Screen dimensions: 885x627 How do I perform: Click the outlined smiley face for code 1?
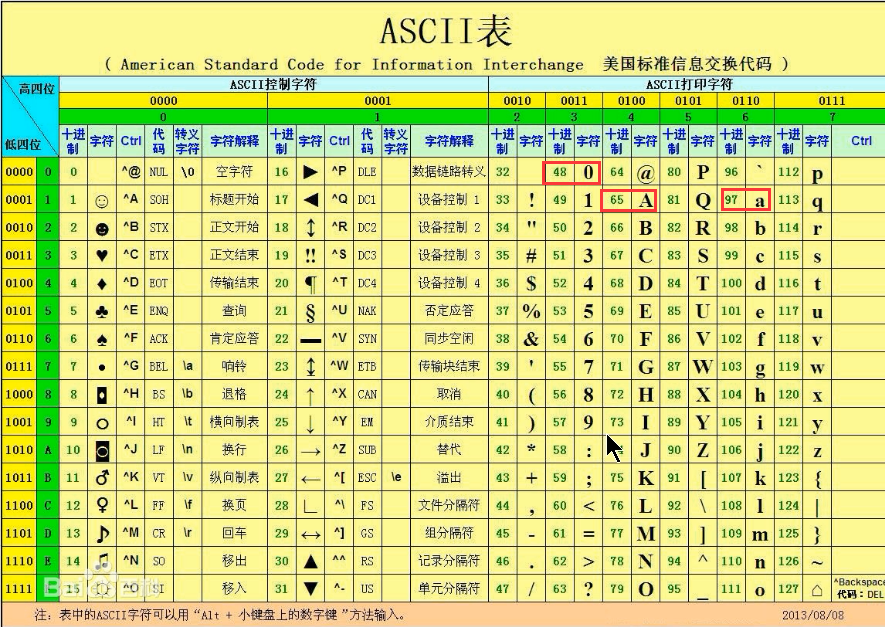click(x=102, y=200)
